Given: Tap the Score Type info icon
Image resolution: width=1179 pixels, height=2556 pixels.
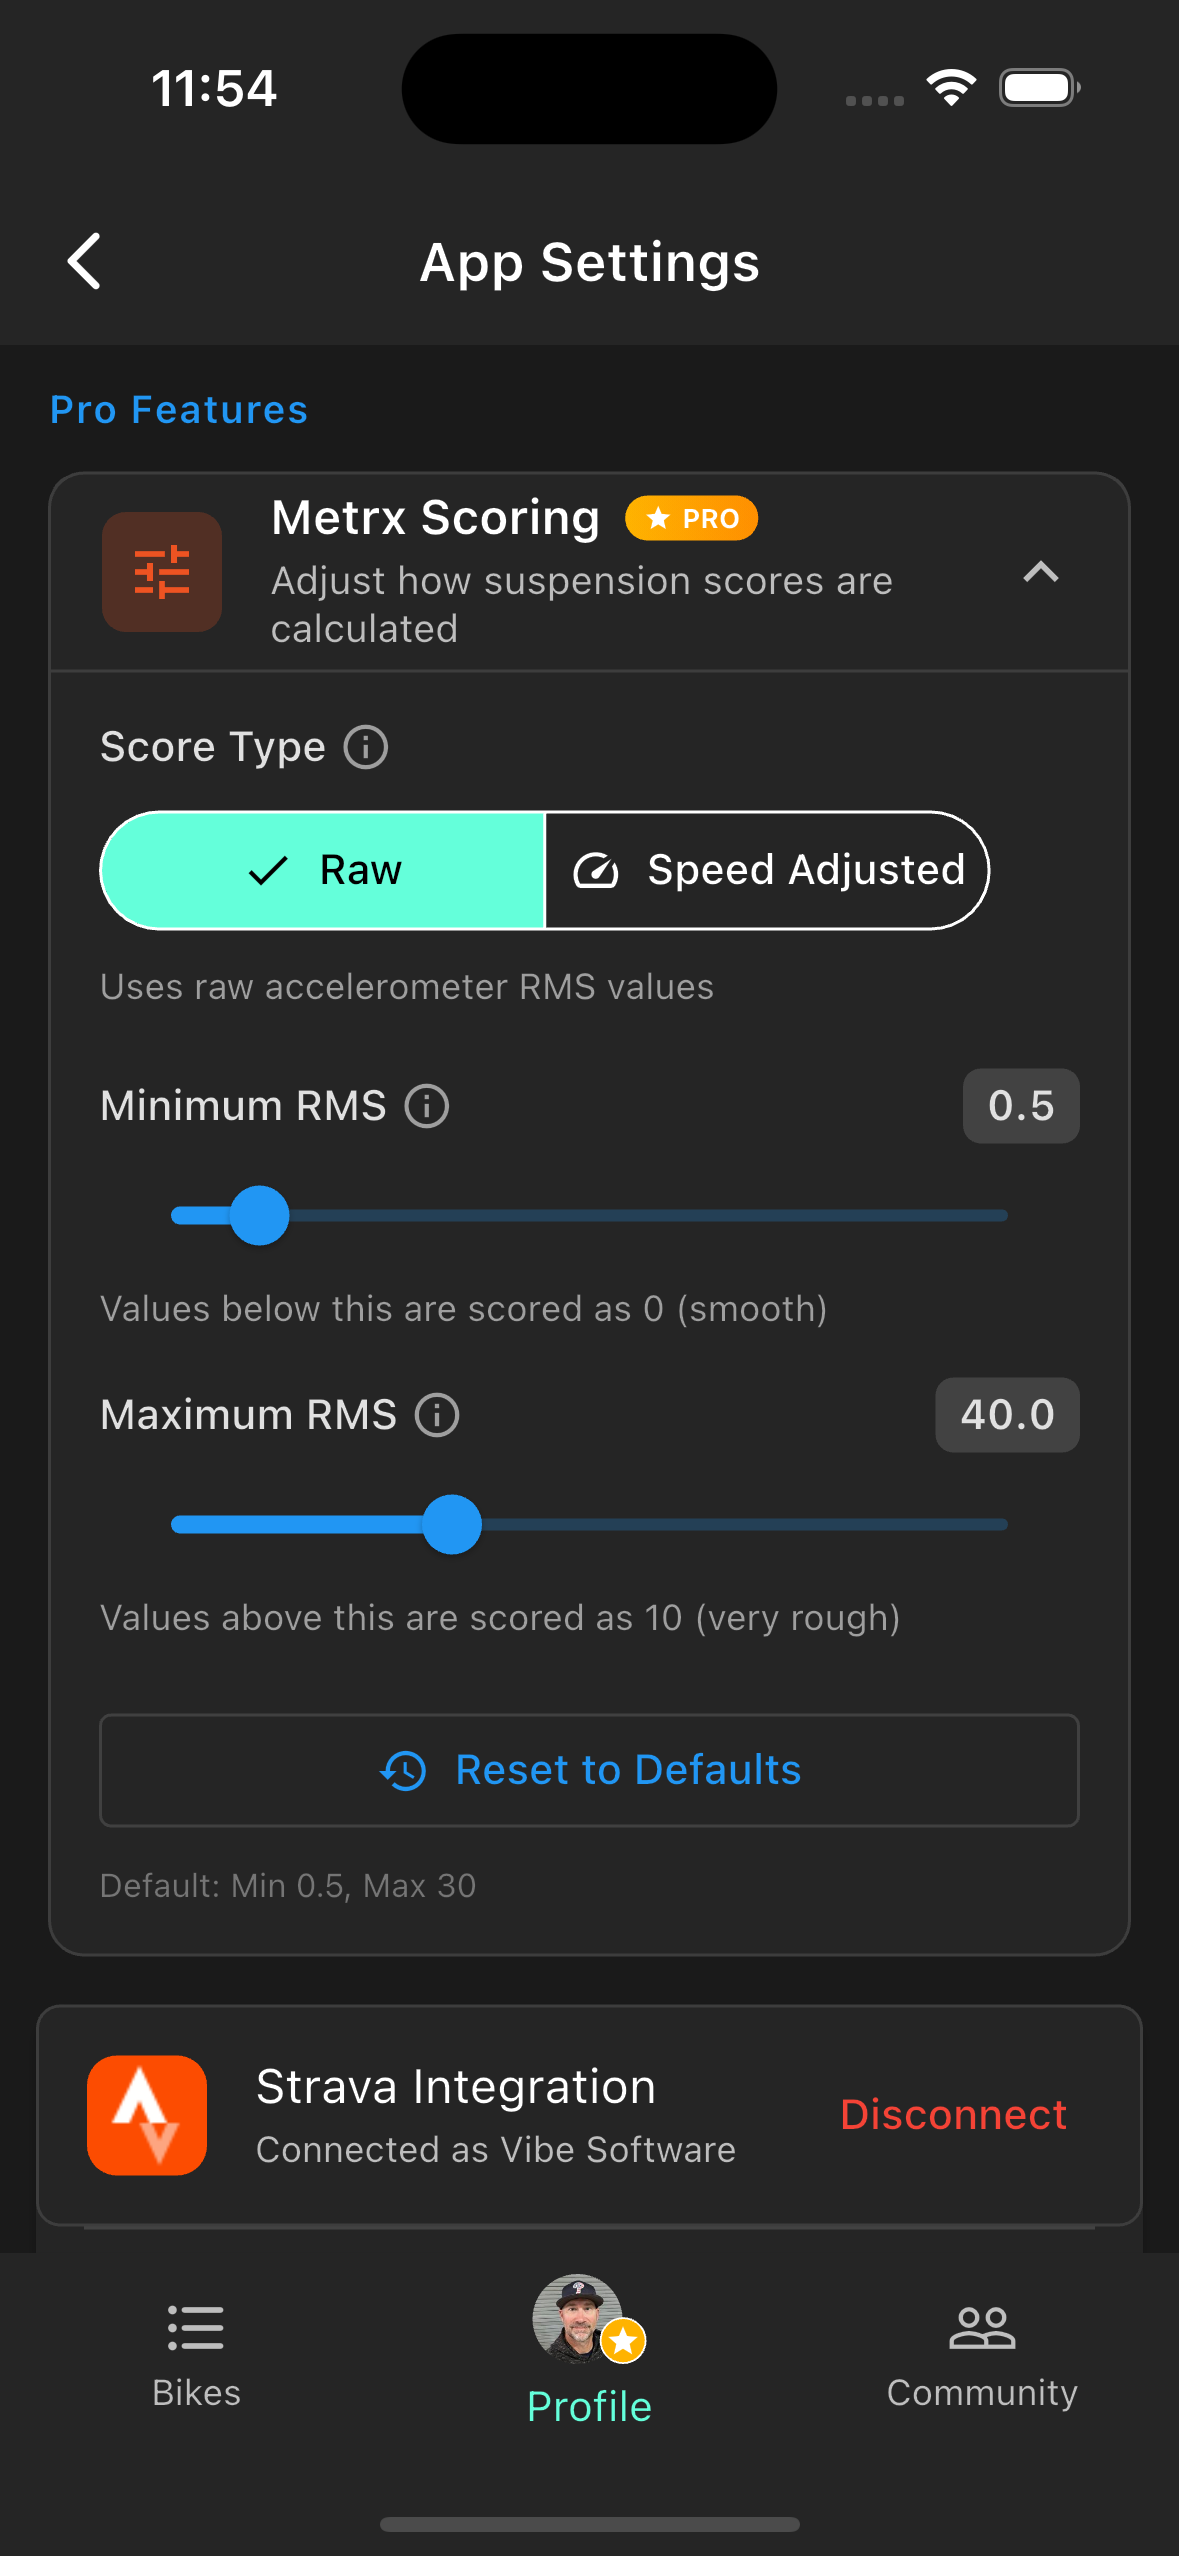Looking at the screenshot, I should pyautogui.click(x=366, y=747).
